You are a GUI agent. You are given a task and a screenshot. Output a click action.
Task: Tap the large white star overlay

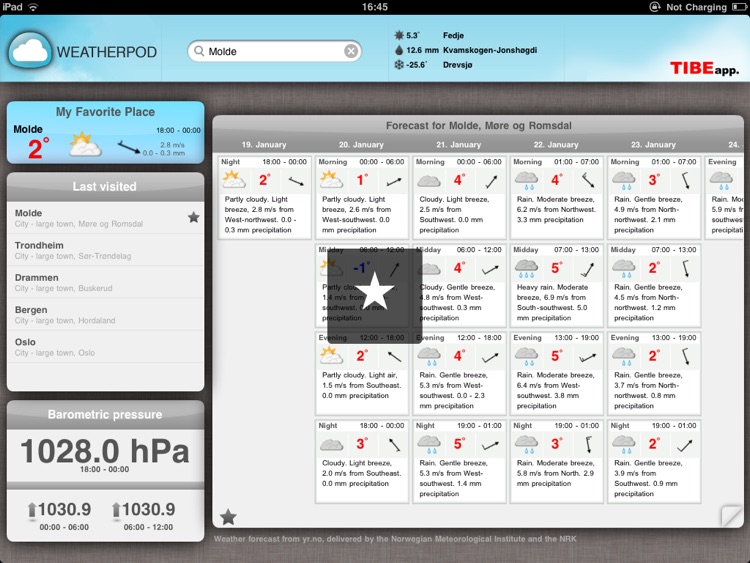pyautogui.click(x=375, y=292)
